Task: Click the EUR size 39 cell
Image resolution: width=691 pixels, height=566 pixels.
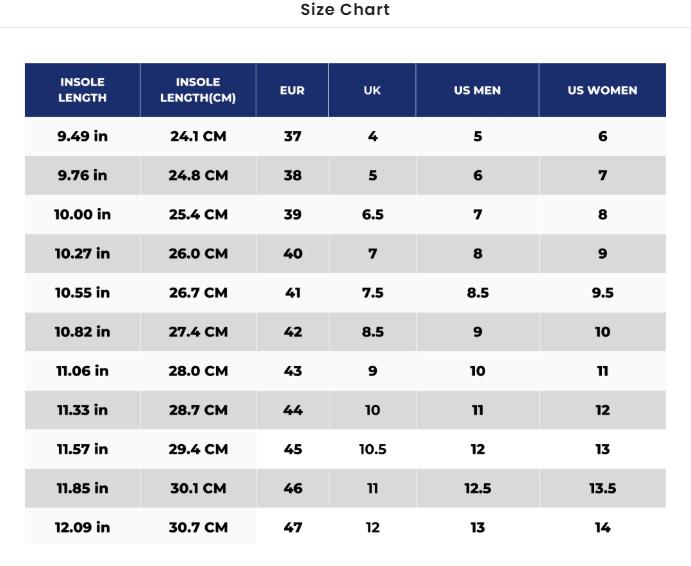Action: pyautogui.click(x=292, y=214)
